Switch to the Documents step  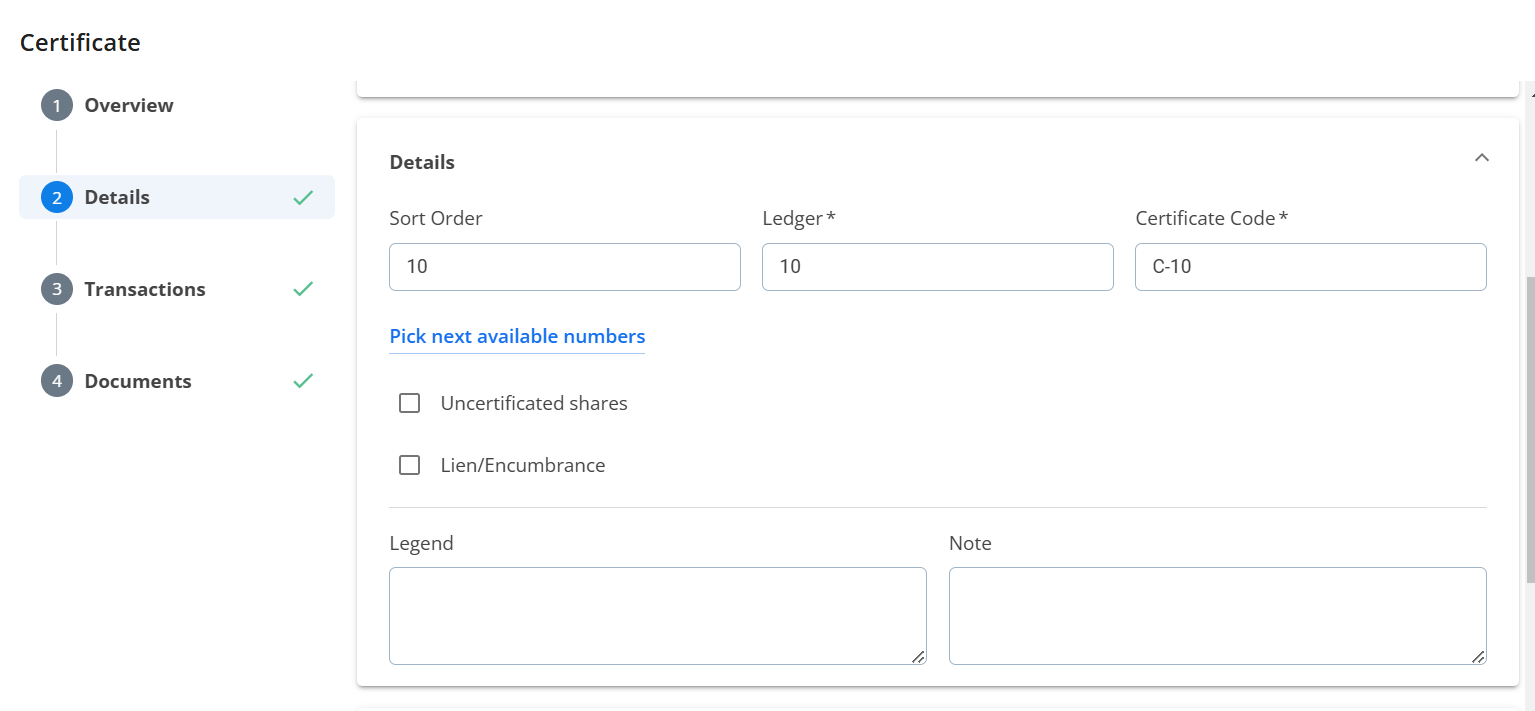click(x=138, y=382)
